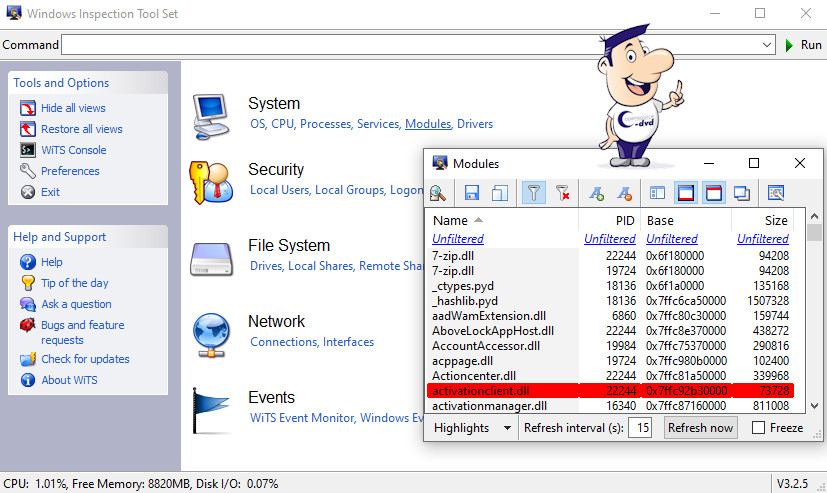The image size is (827, 493).
Task: Click the copy icon in Modules toolbar
Action: click(x=500, y=193)
